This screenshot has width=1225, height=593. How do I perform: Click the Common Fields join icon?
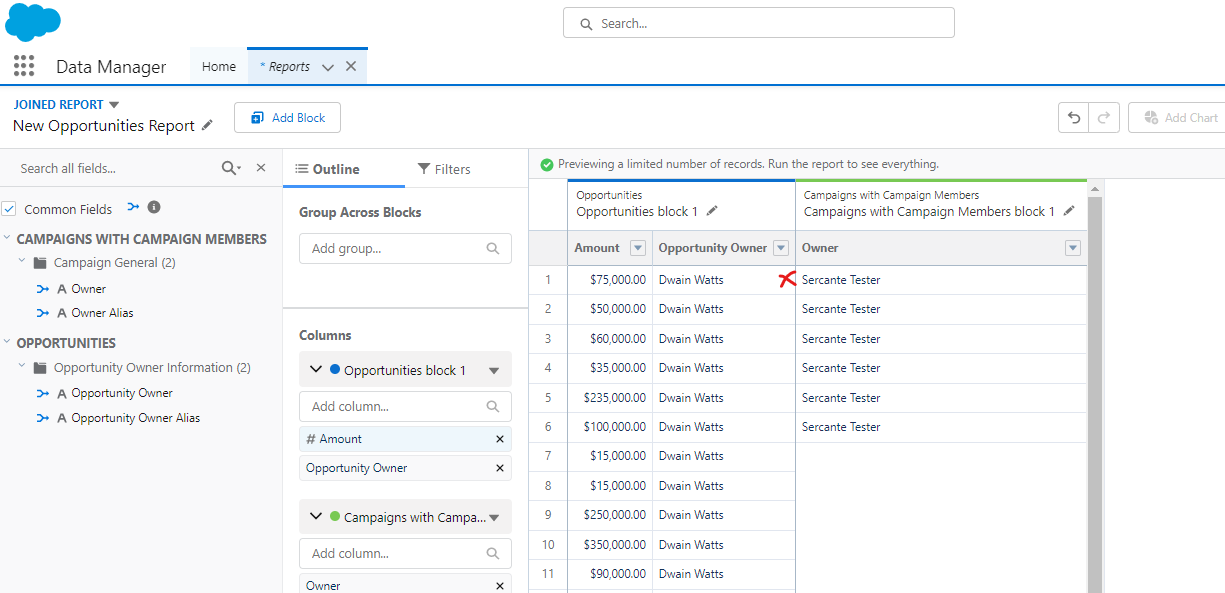[x=133, y=208]
